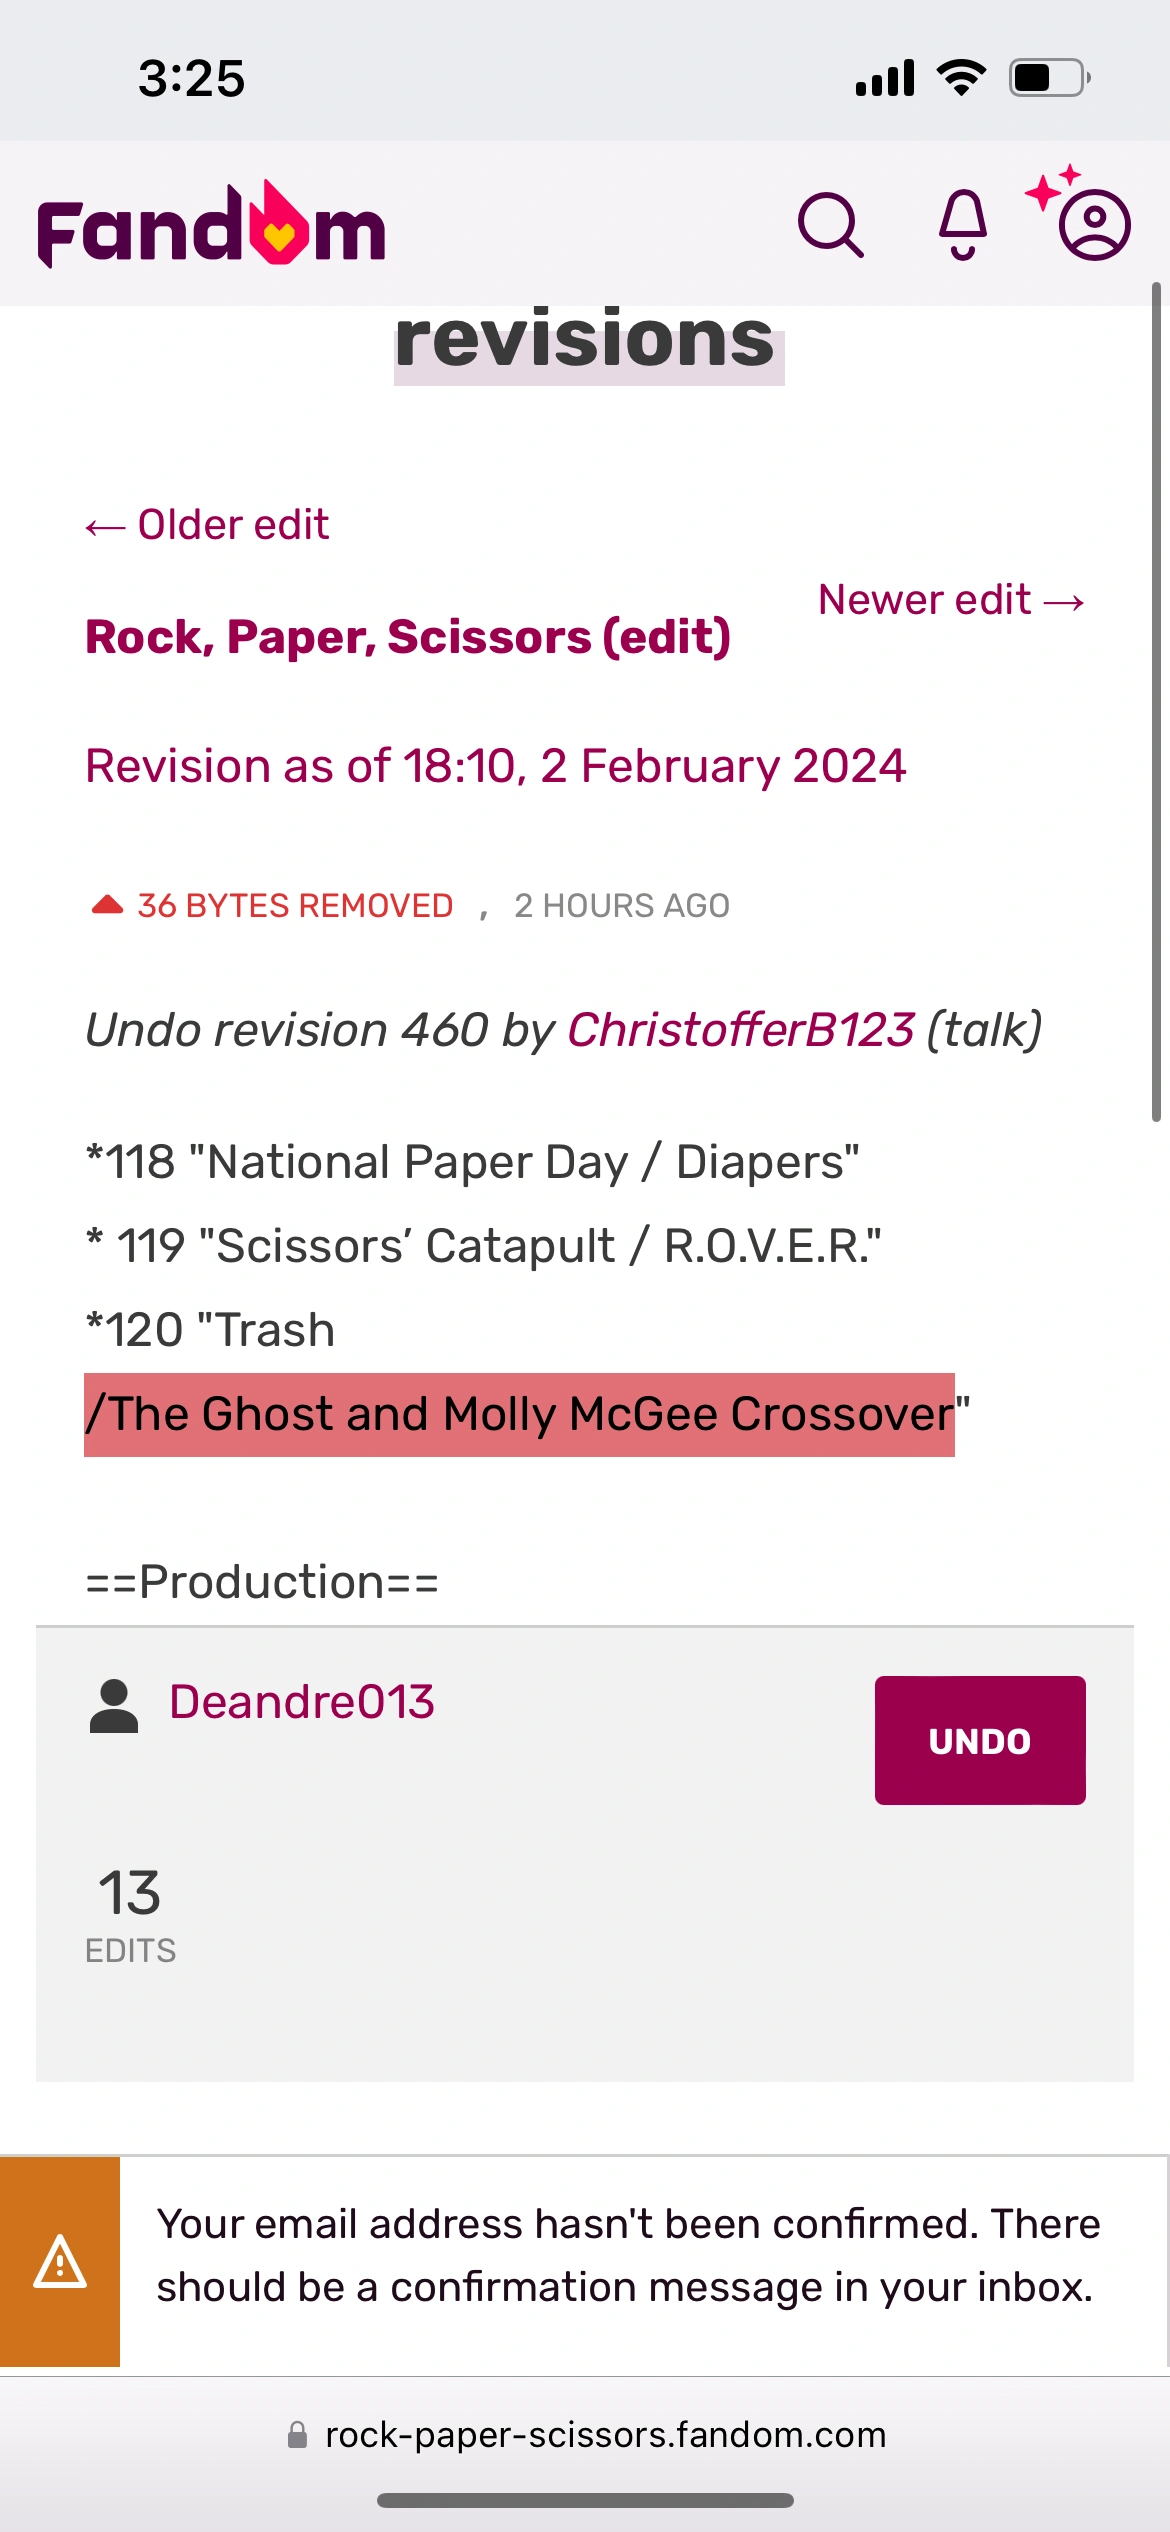The image size is (1170, 2532).
Task: Tap the highlighted removed Molly McGee Crossover text
Action: point(519,1414)
